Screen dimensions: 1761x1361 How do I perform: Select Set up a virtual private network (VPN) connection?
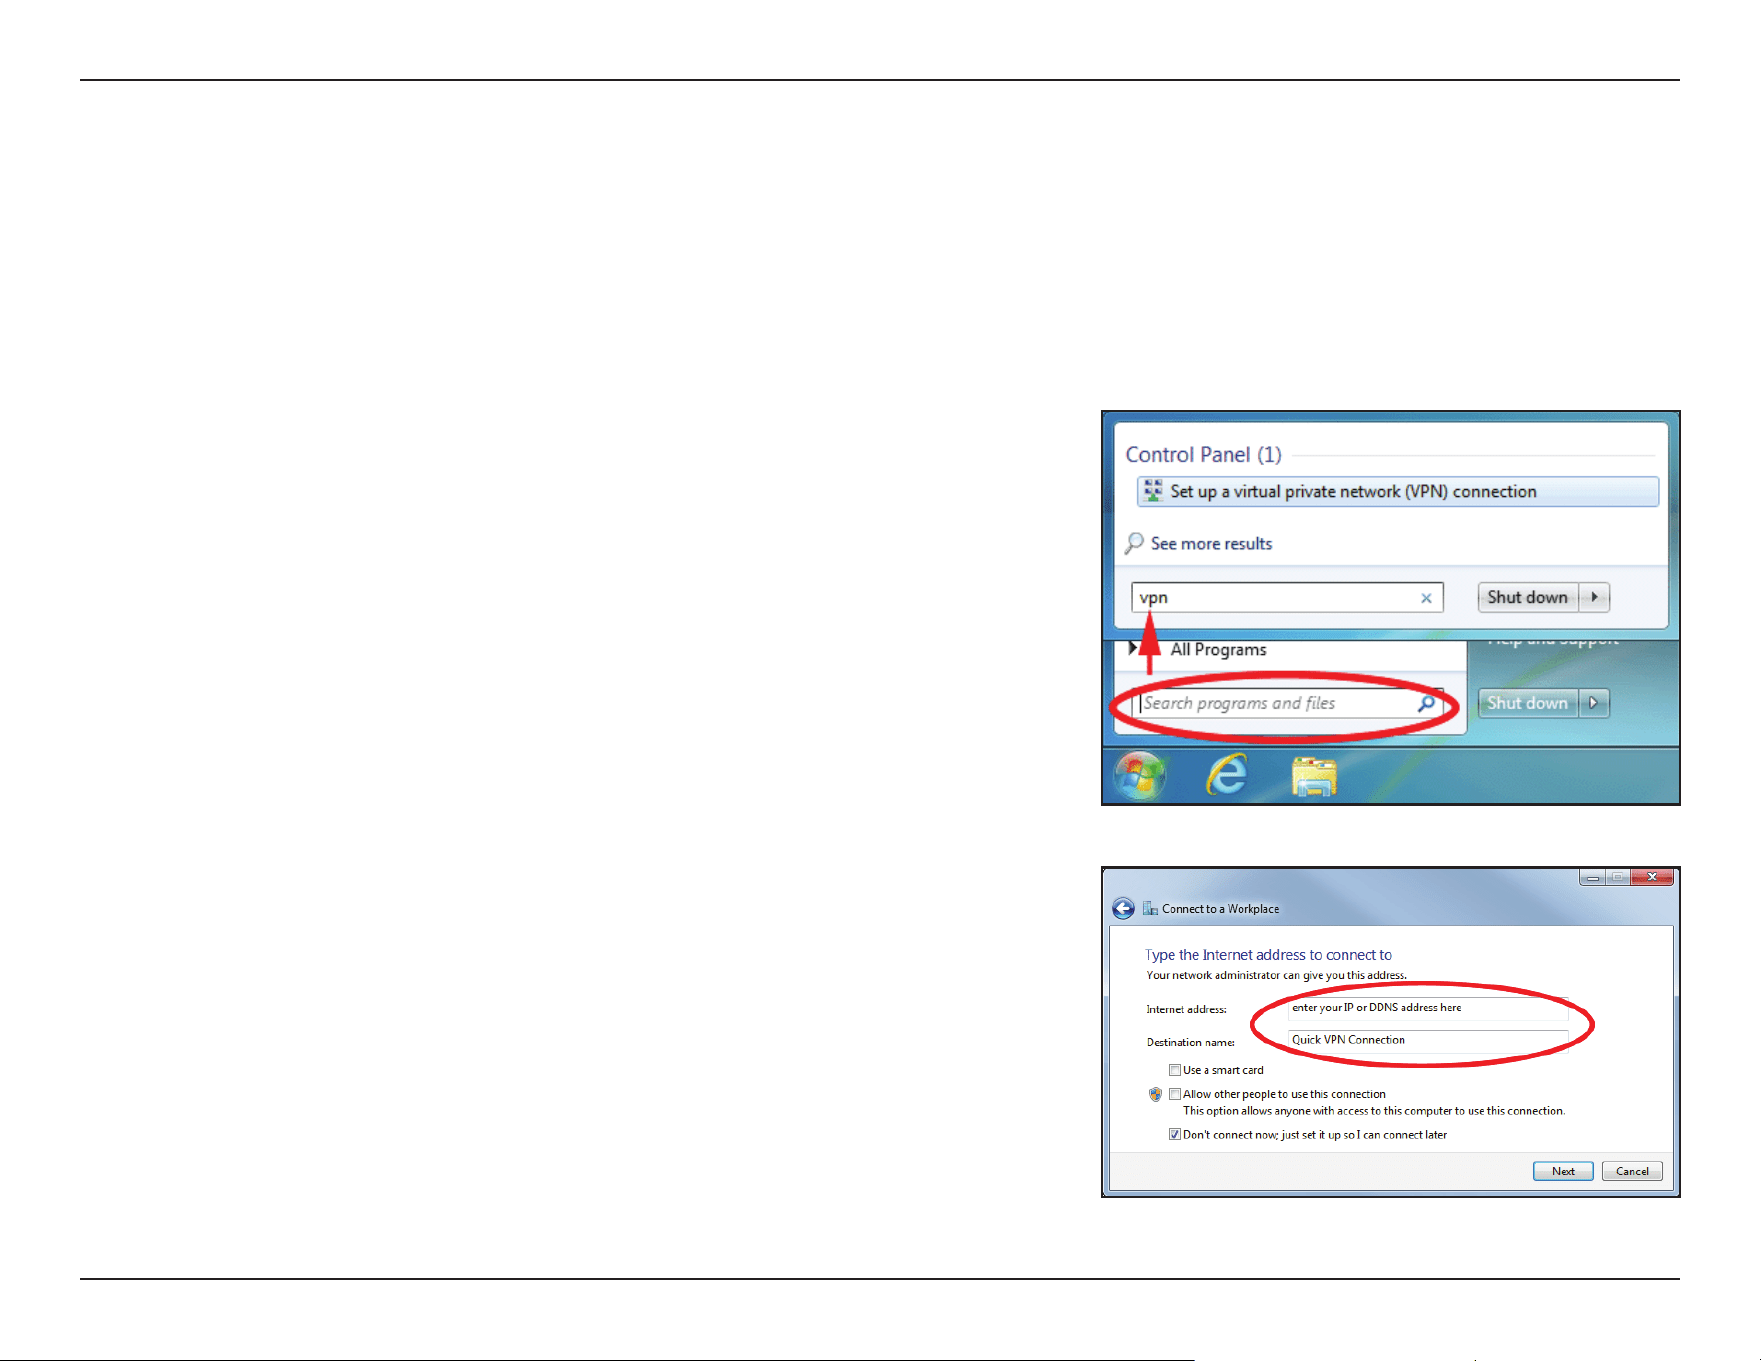point(1397,491)
